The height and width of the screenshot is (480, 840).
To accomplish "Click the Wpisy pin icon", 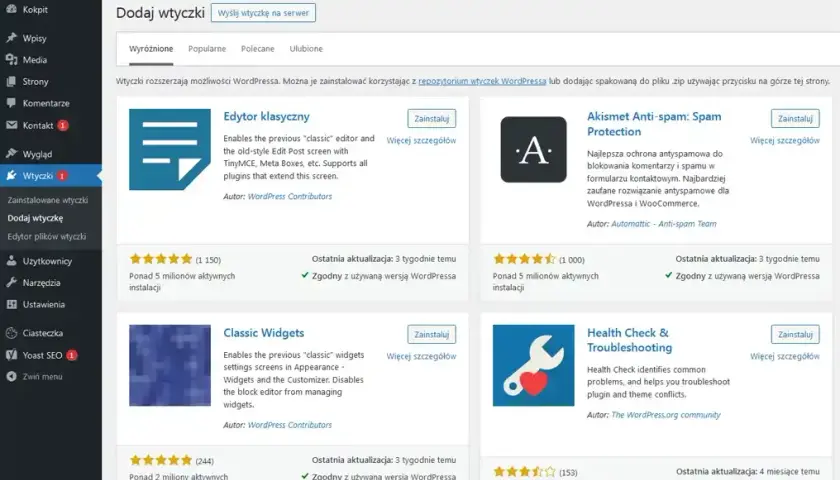I will coord(11,38).
